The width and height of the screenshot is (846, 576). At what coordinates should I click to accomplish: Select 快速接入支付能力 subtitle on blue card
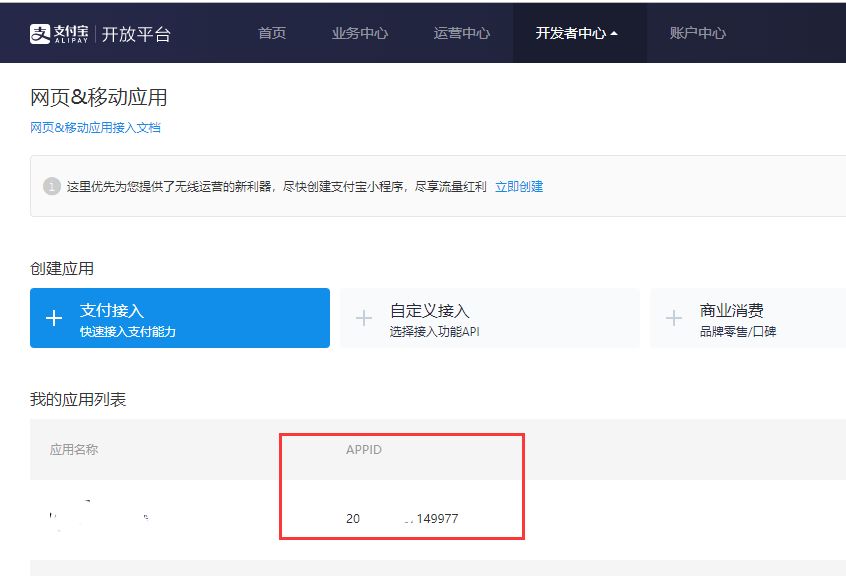[128, 332]
